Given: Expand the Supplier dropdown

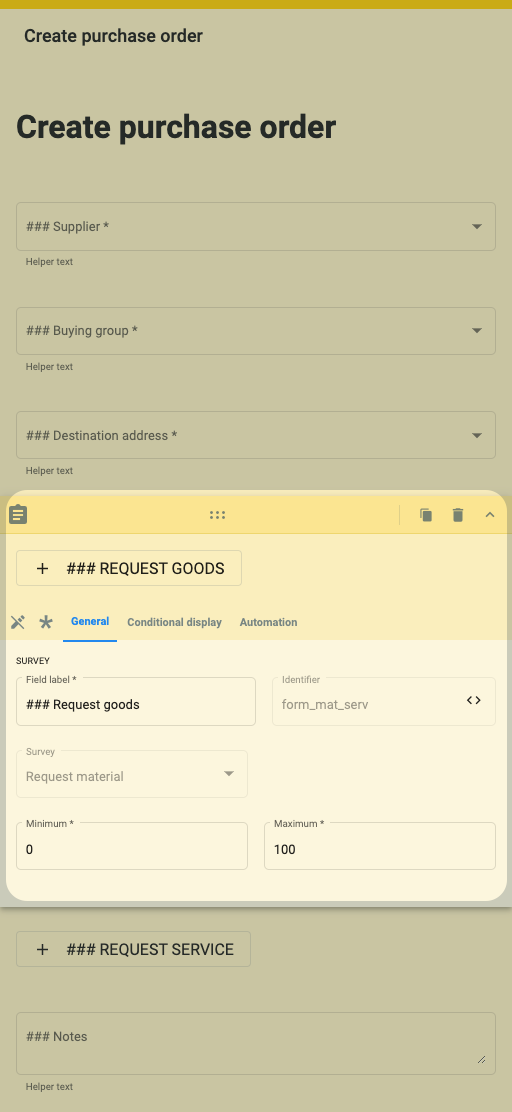Looking at the screenshot, I should pos(256,226).
